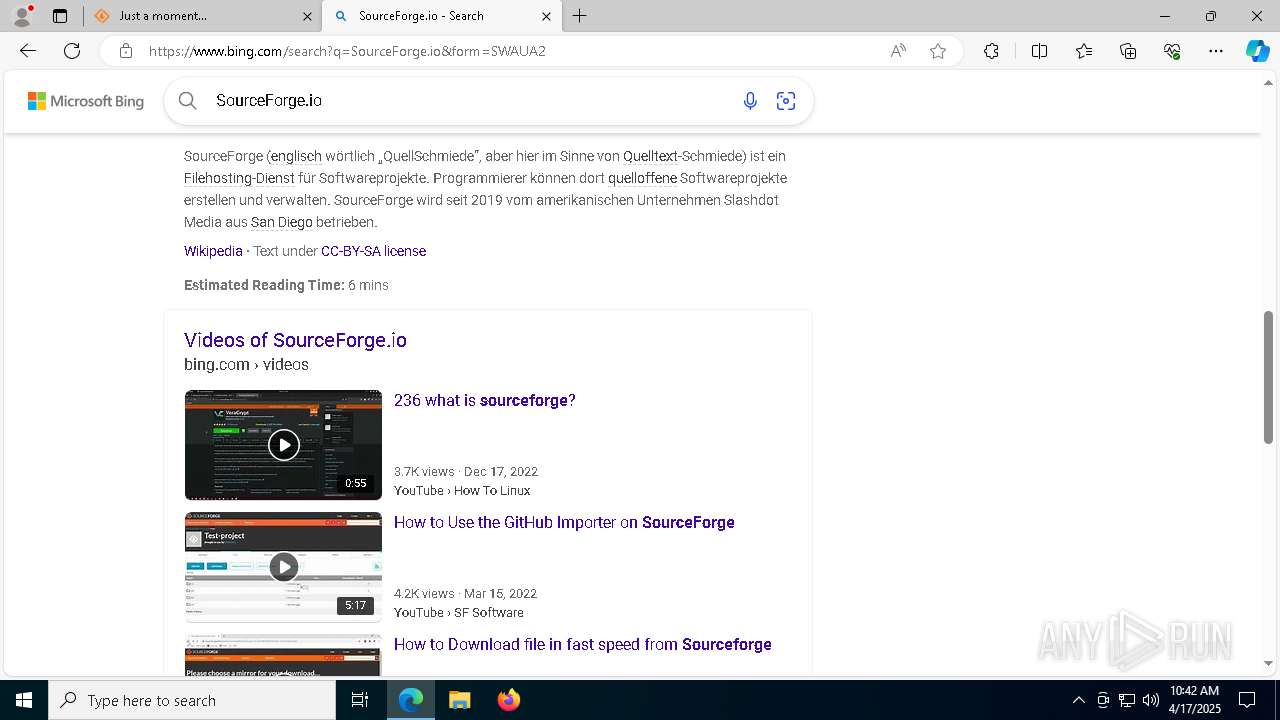The width and height of the screenshot is (1280, 720).
Task: Refresh the current page
Action: (72, 51)
